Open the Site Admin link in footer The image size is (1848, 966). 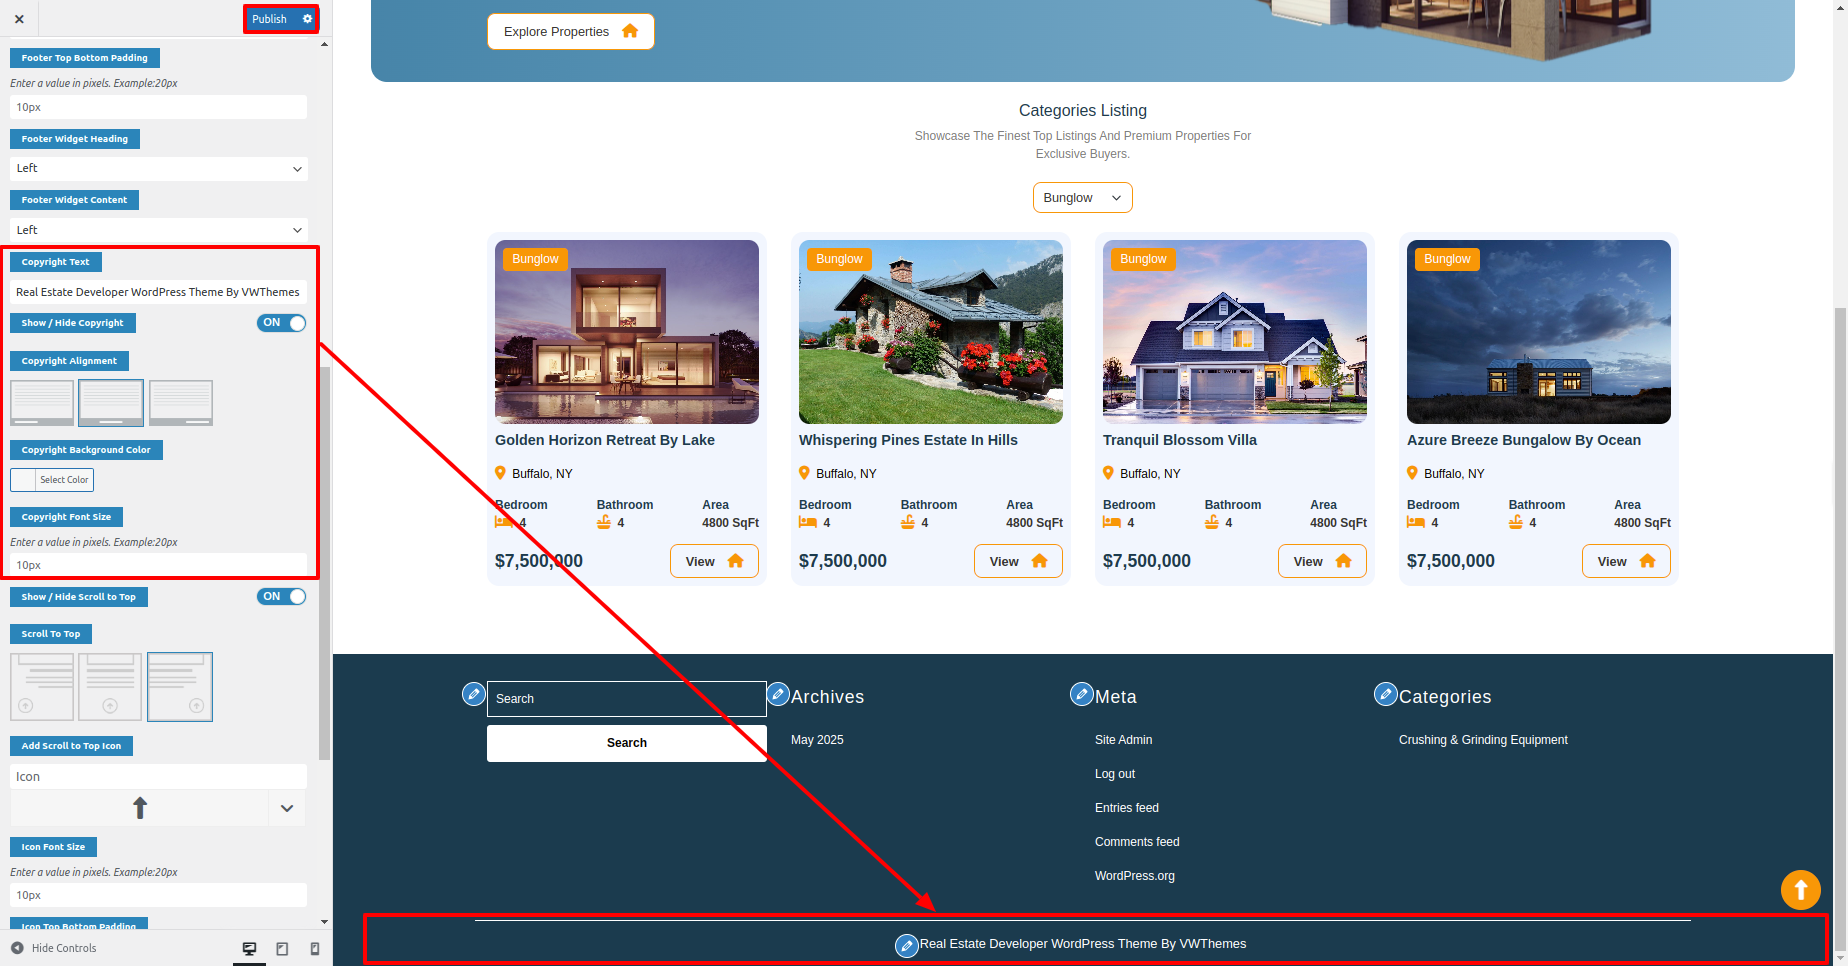coord(1123,740)
